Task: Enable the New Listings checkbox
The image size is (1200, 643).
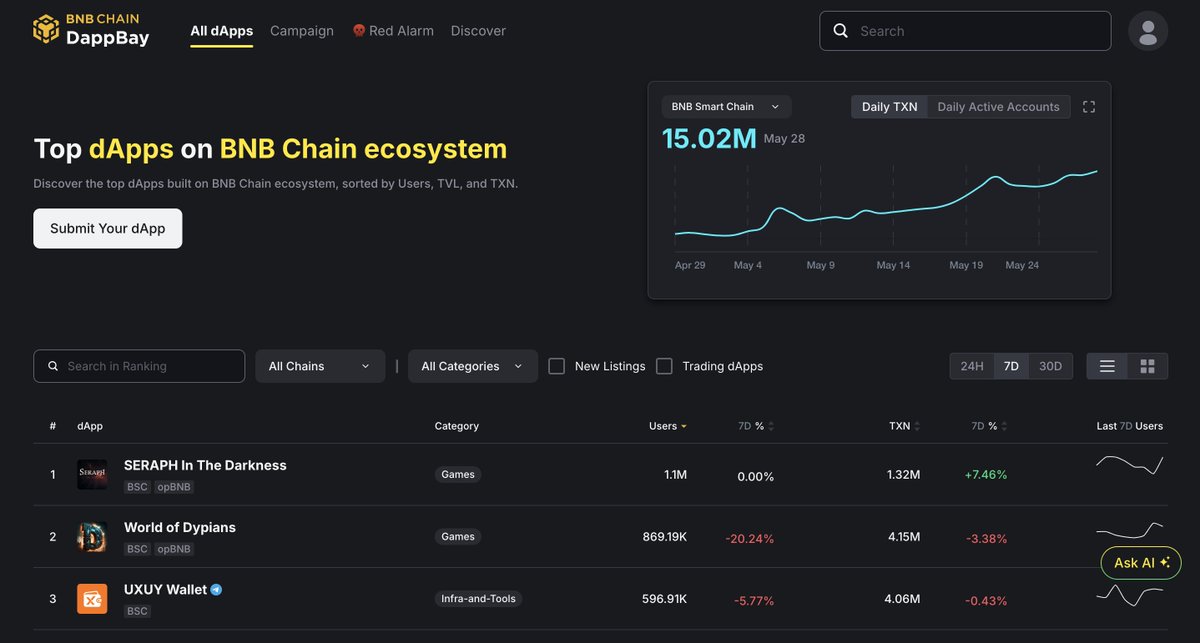Action: coord(557,366)
